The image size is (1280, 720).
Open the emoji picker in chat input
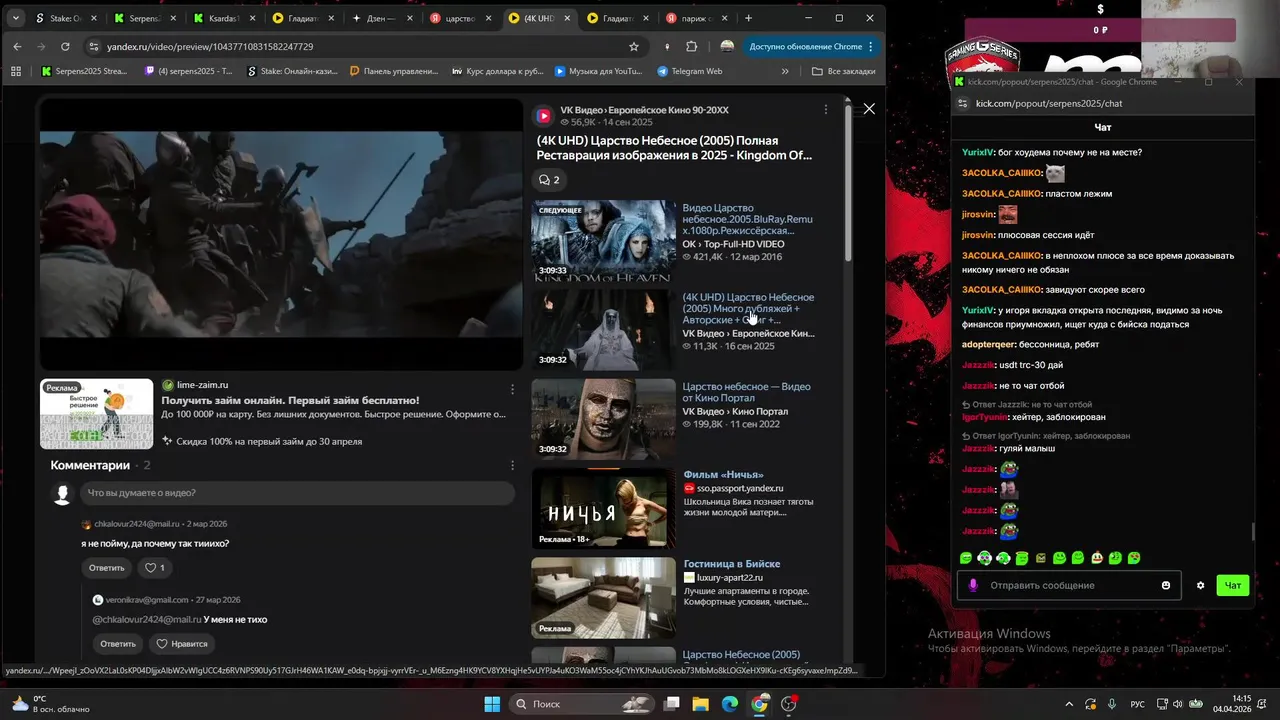pyautogui.click(x=1166, y=585)
